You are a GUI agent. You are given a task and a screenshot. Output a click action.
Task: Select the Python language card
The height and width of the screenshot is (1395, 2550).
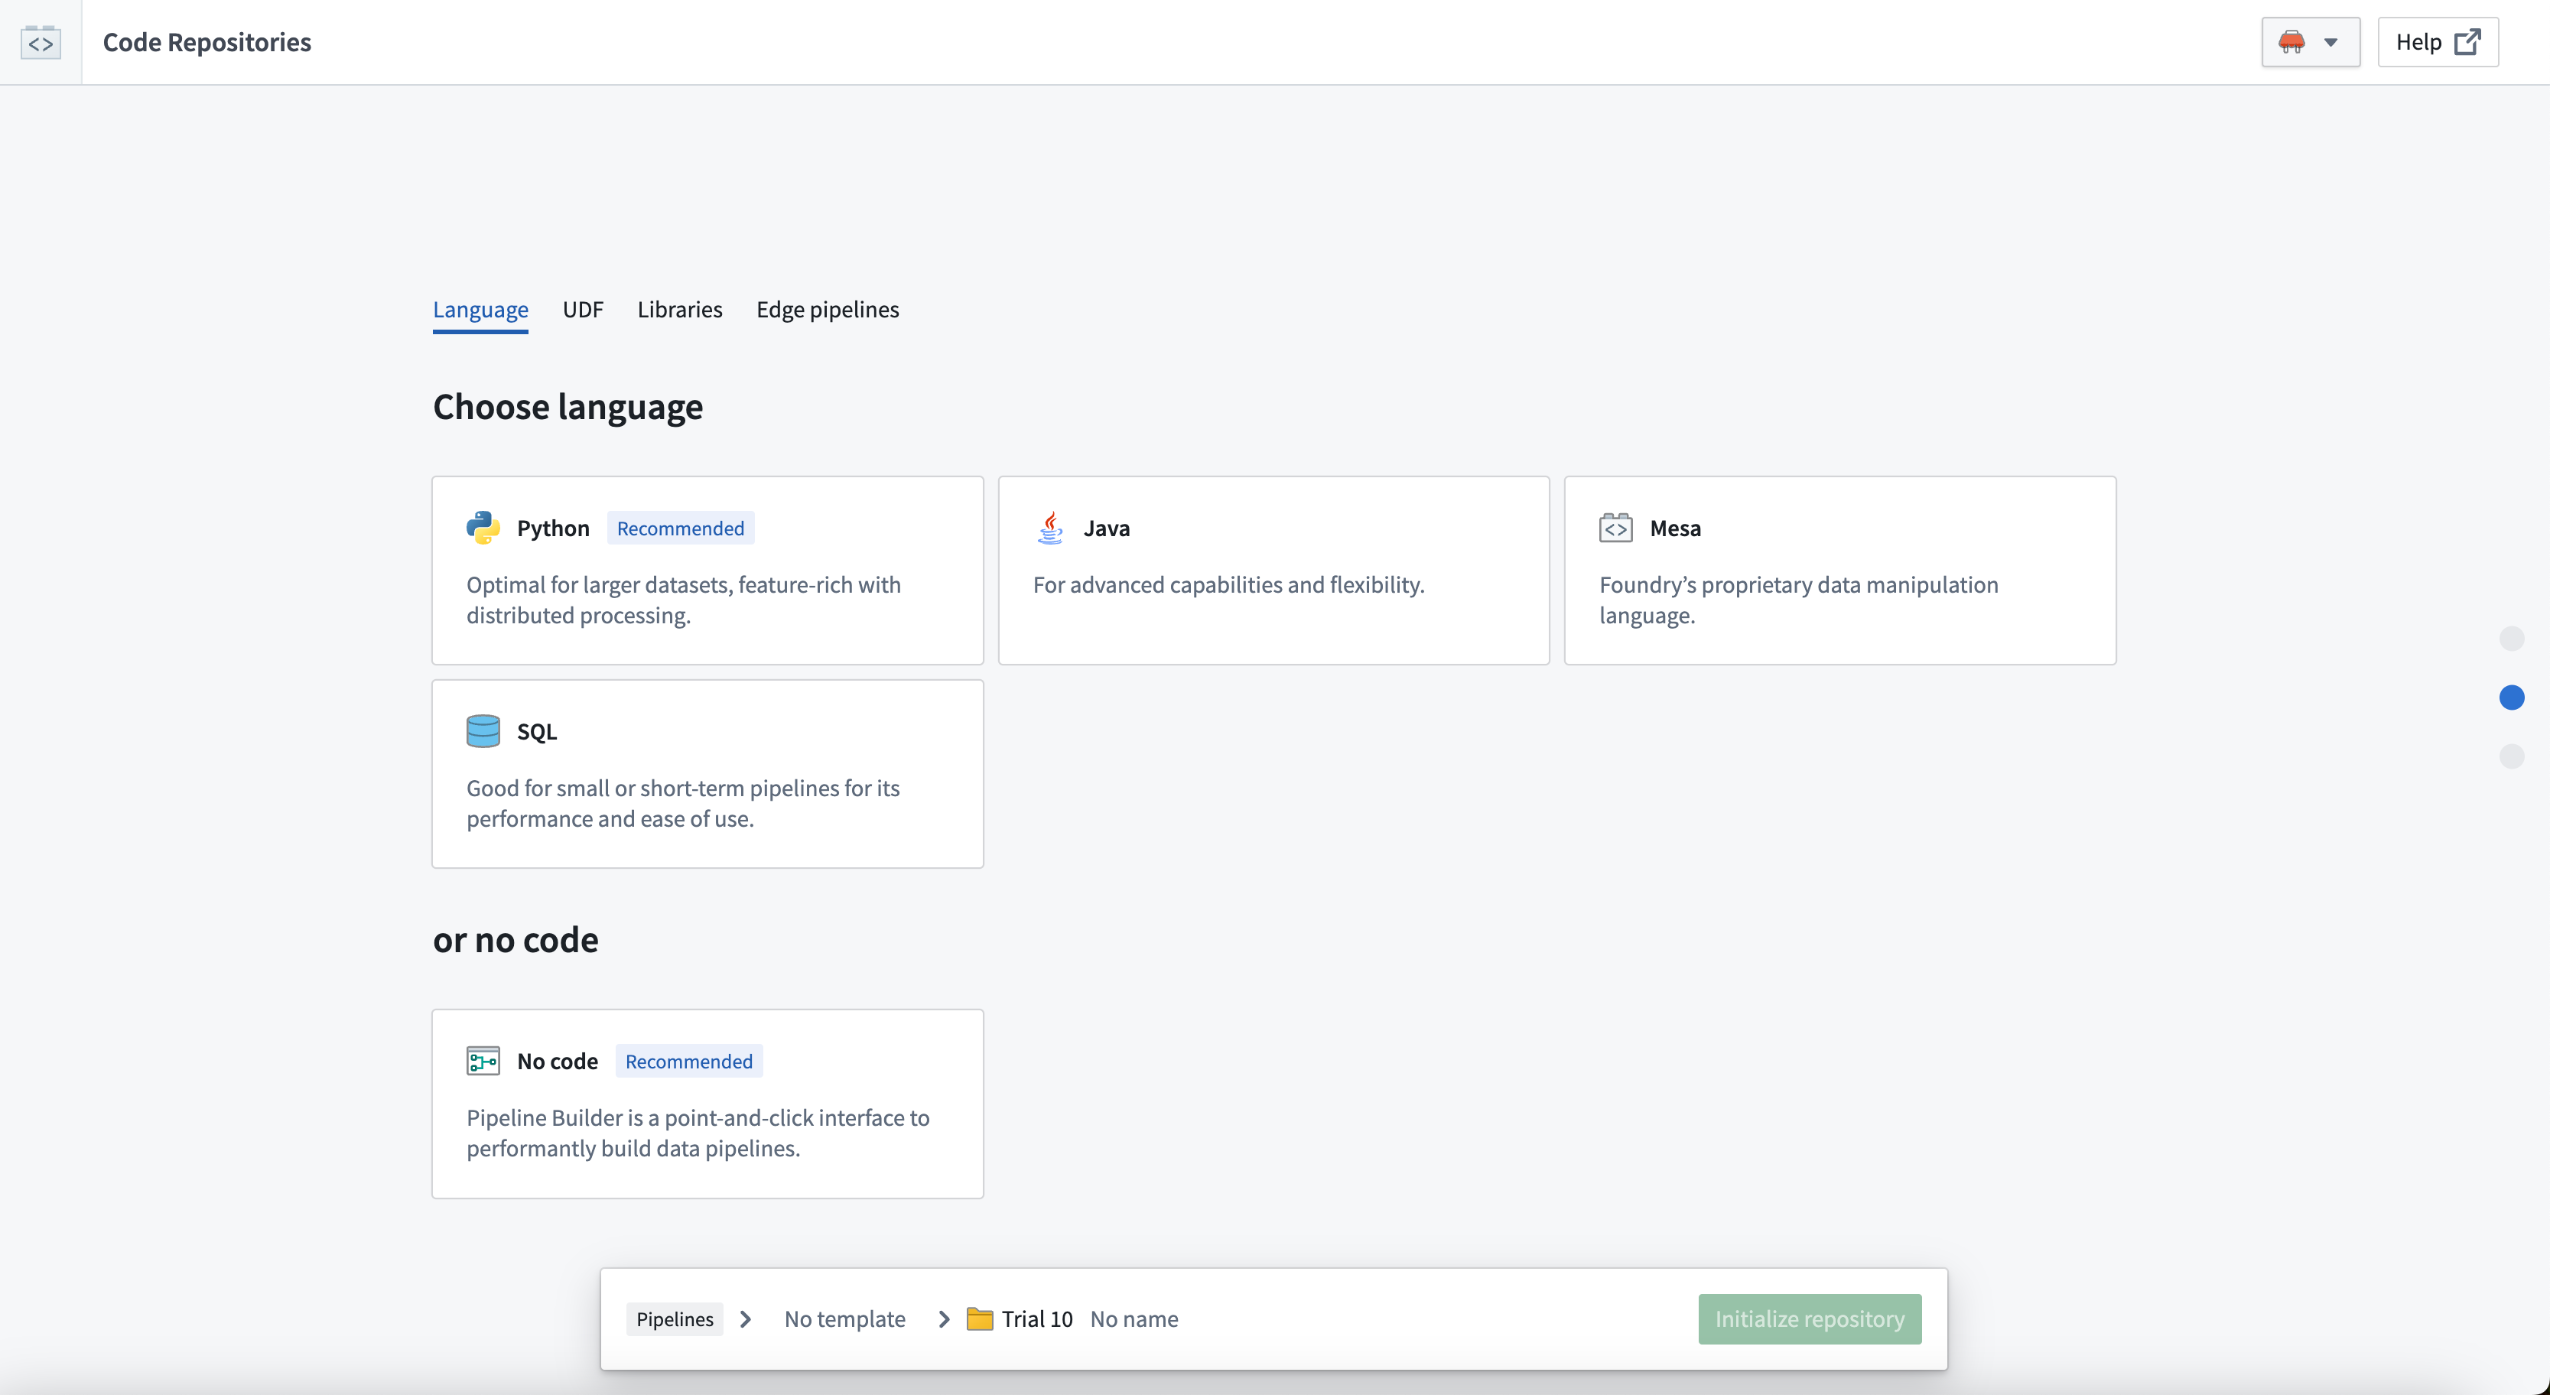[x=707, y=570]
